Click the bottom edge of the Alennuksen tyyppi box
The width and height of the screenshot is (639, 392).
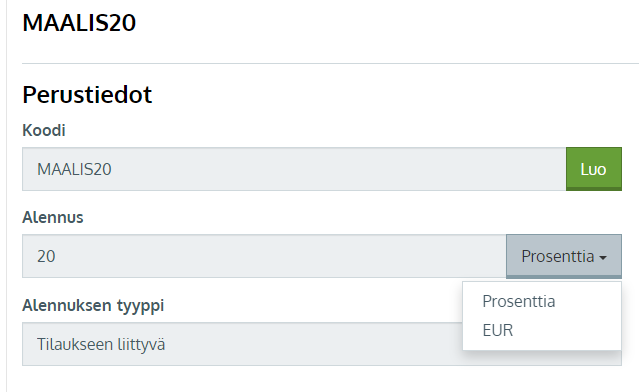pos(242,365)
